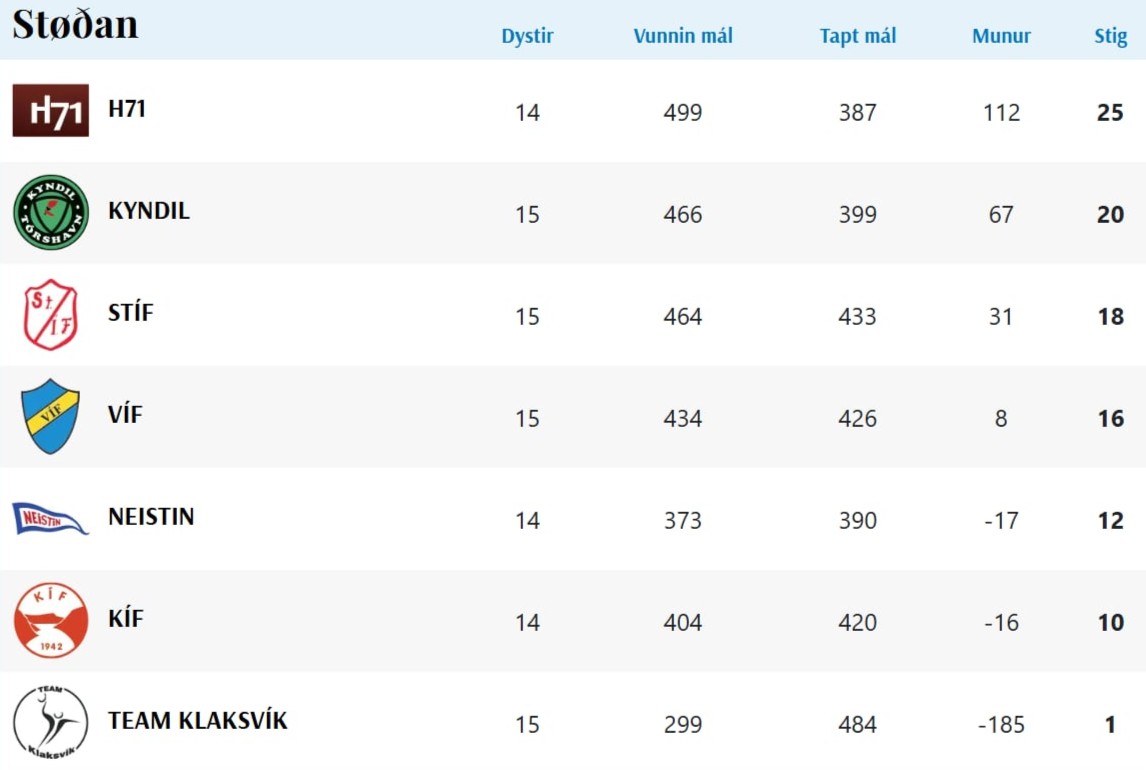Click the Team Klaksvík circular logo
Image resolution: width=1146 pixels, height=770 pixels.
click(50, 722)
